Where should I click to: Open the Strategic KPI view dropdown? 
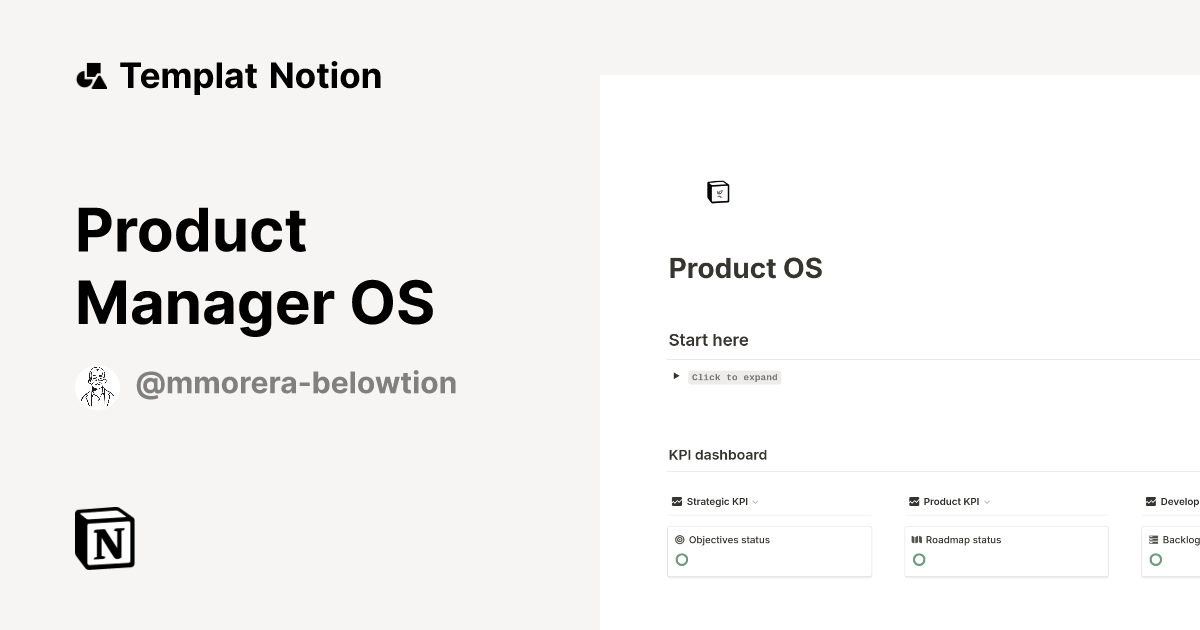click(757, 501)
